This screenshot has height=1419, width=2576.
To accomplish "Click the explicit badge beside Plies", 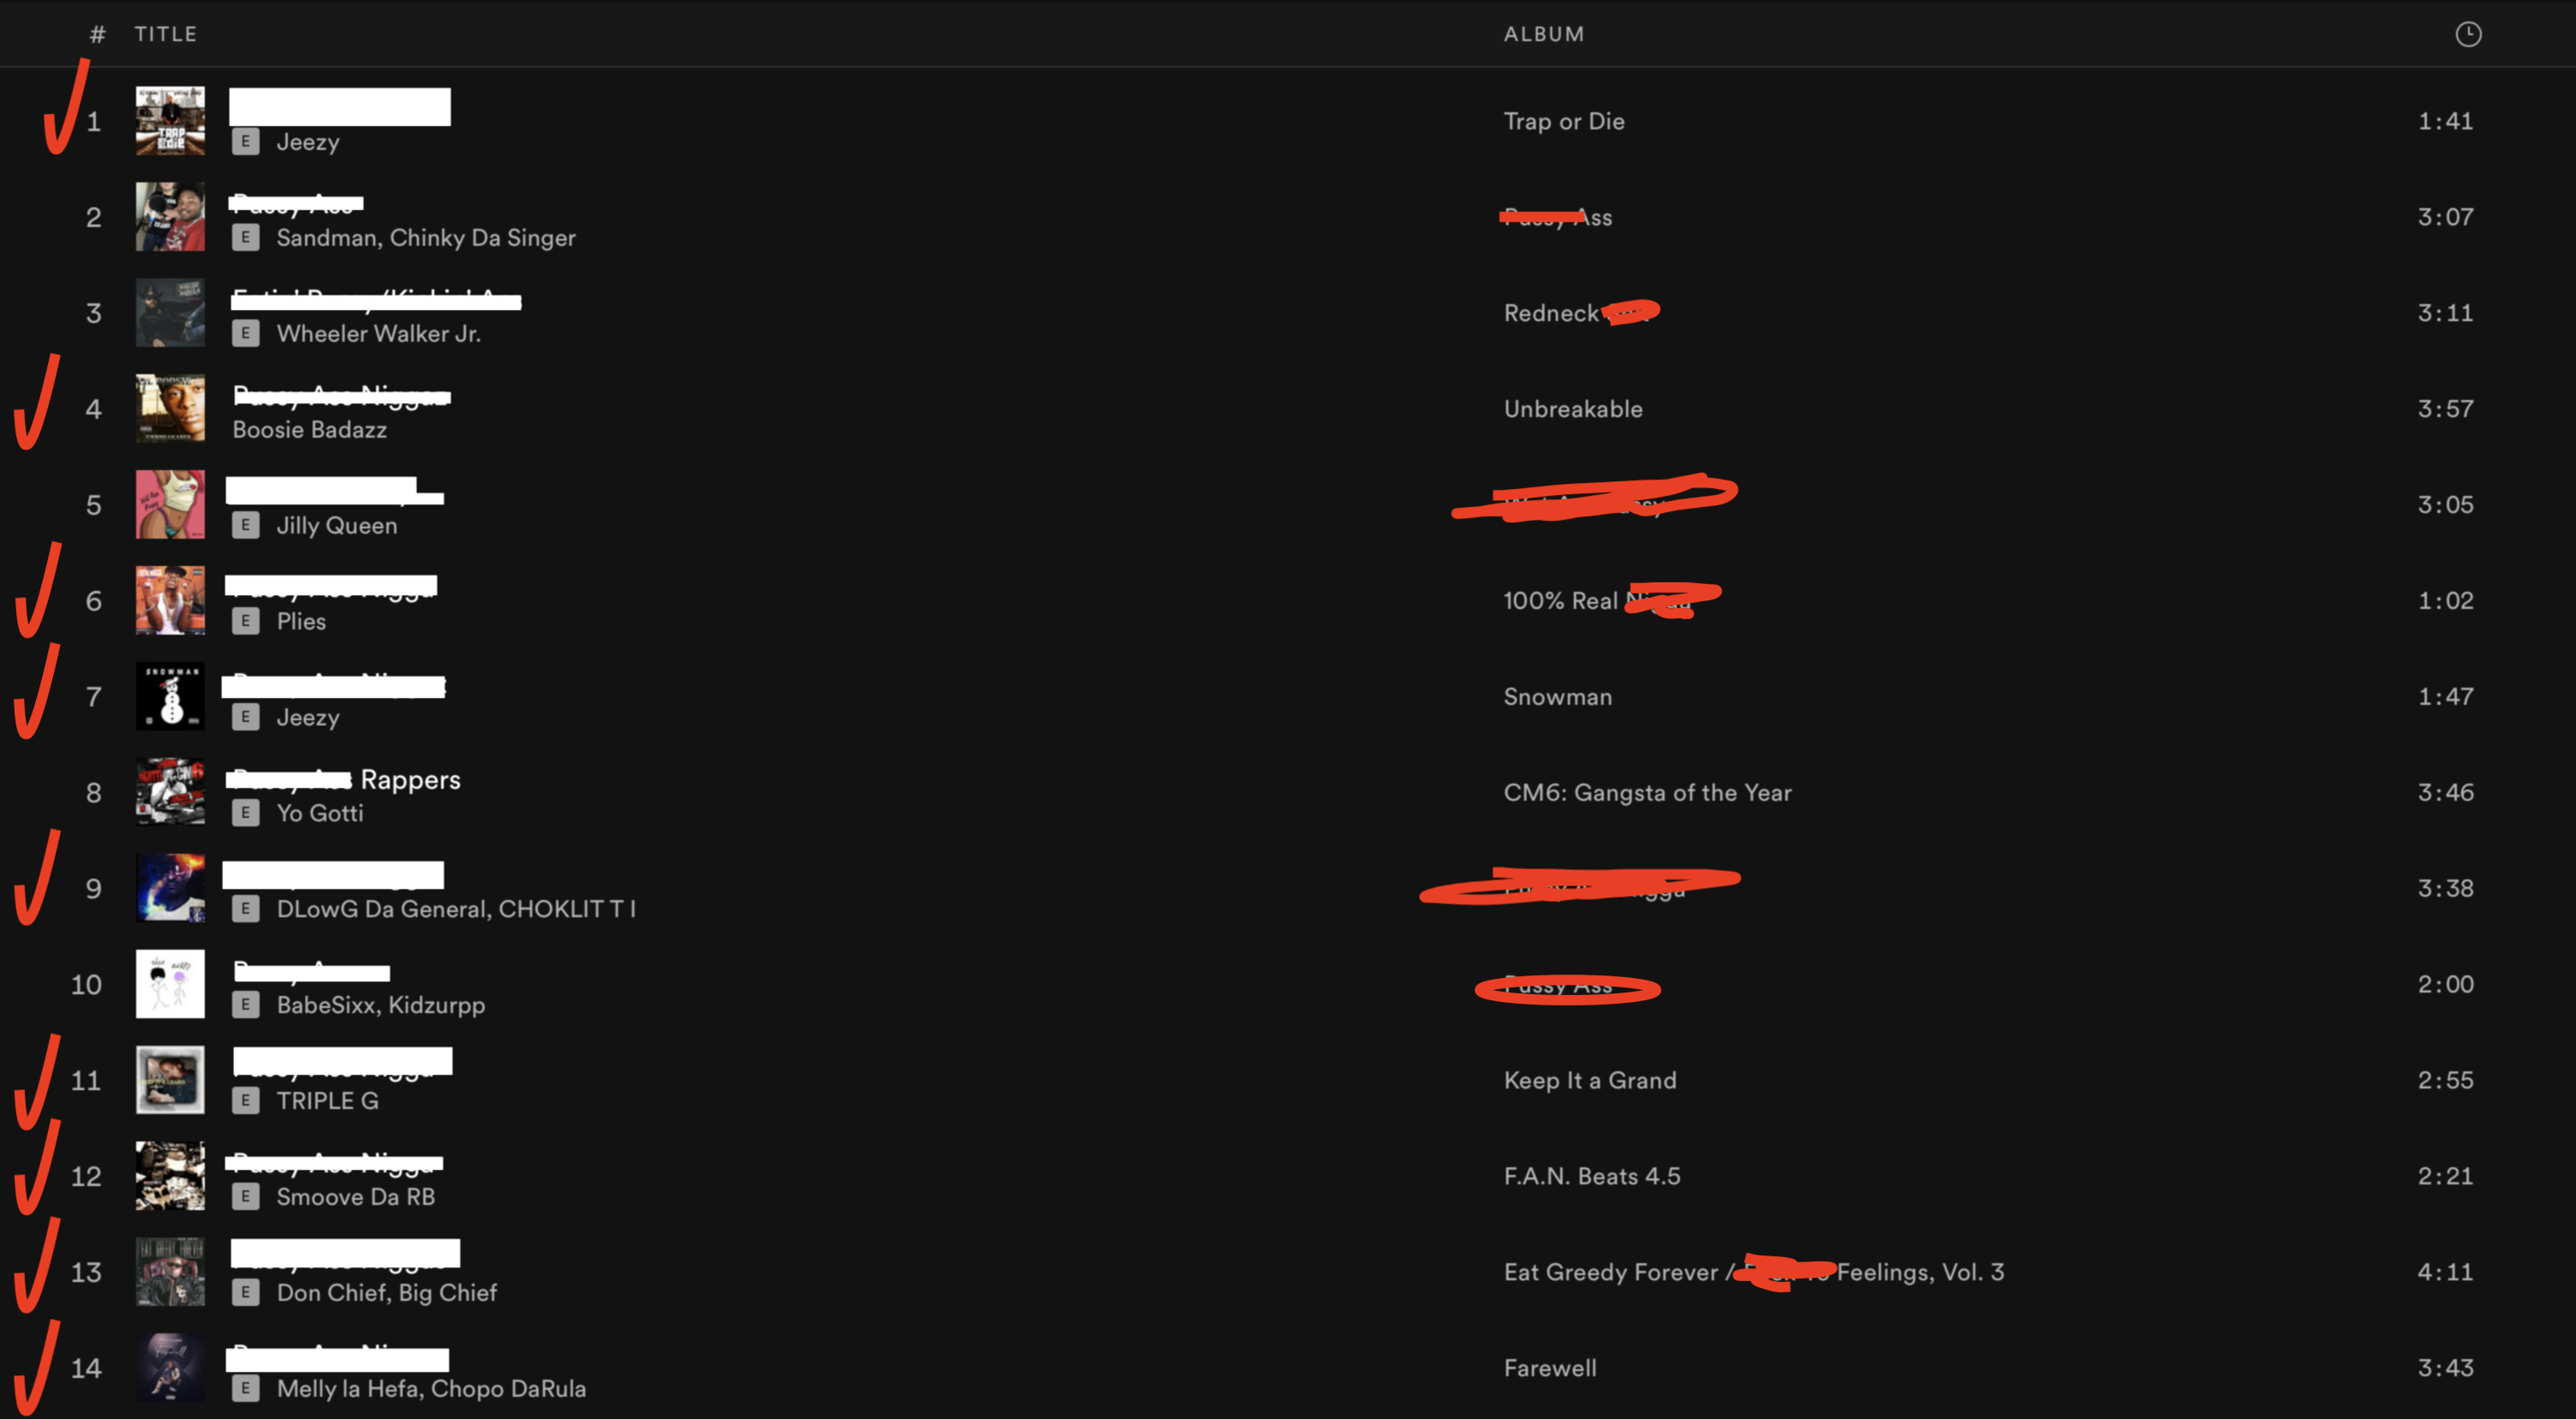I will point(245,621).
